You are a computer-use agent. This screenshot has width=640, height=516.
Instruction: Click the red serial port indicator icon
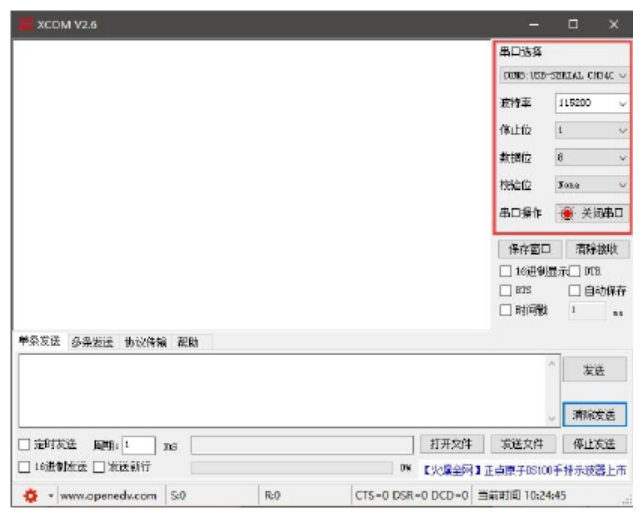pyautogui.click(x=567, y=213)
